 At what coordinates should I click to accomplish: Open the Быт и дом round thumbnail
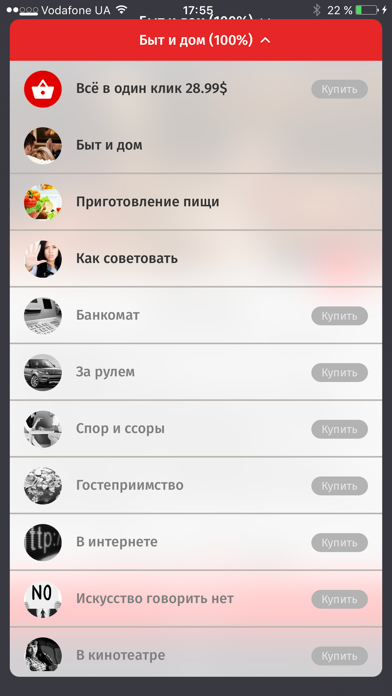point(43,146)
